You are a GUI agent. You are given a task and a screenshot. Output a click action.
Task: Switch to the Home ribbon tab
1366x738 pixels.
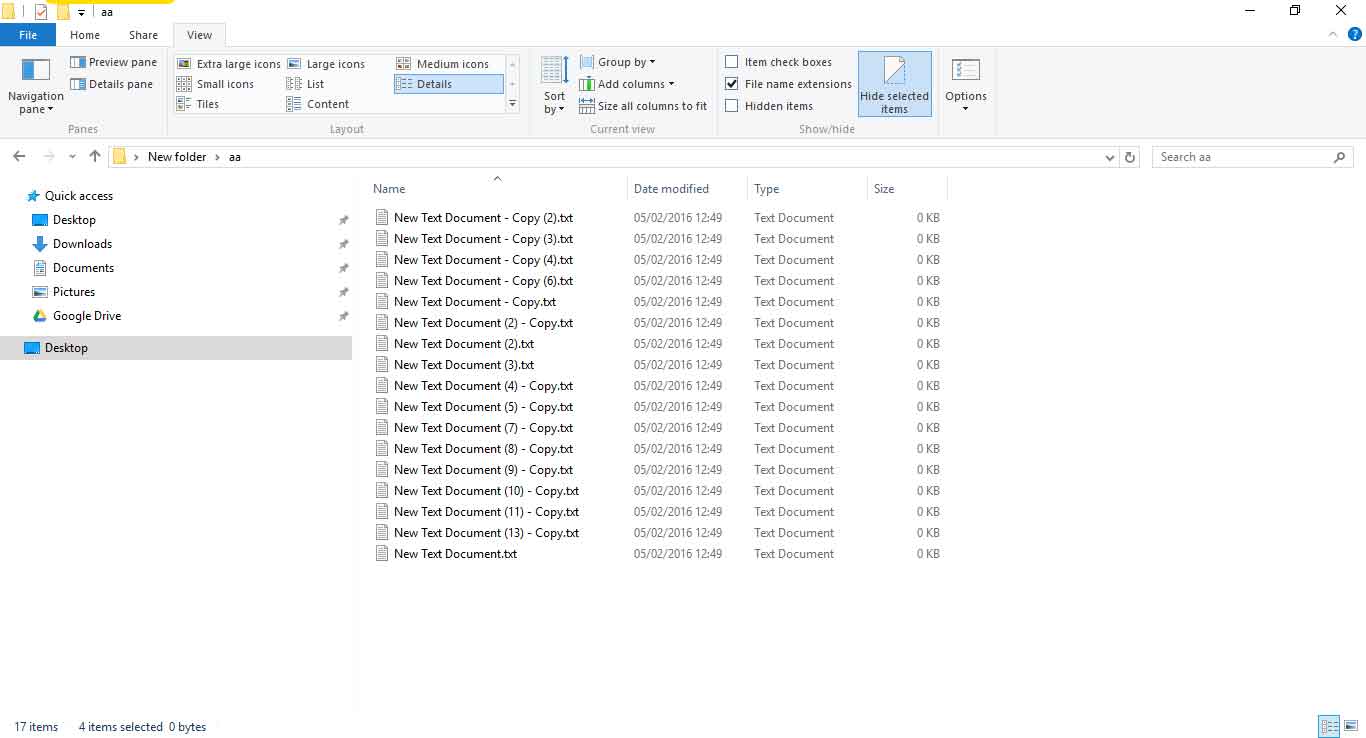[x=85, y=35]
